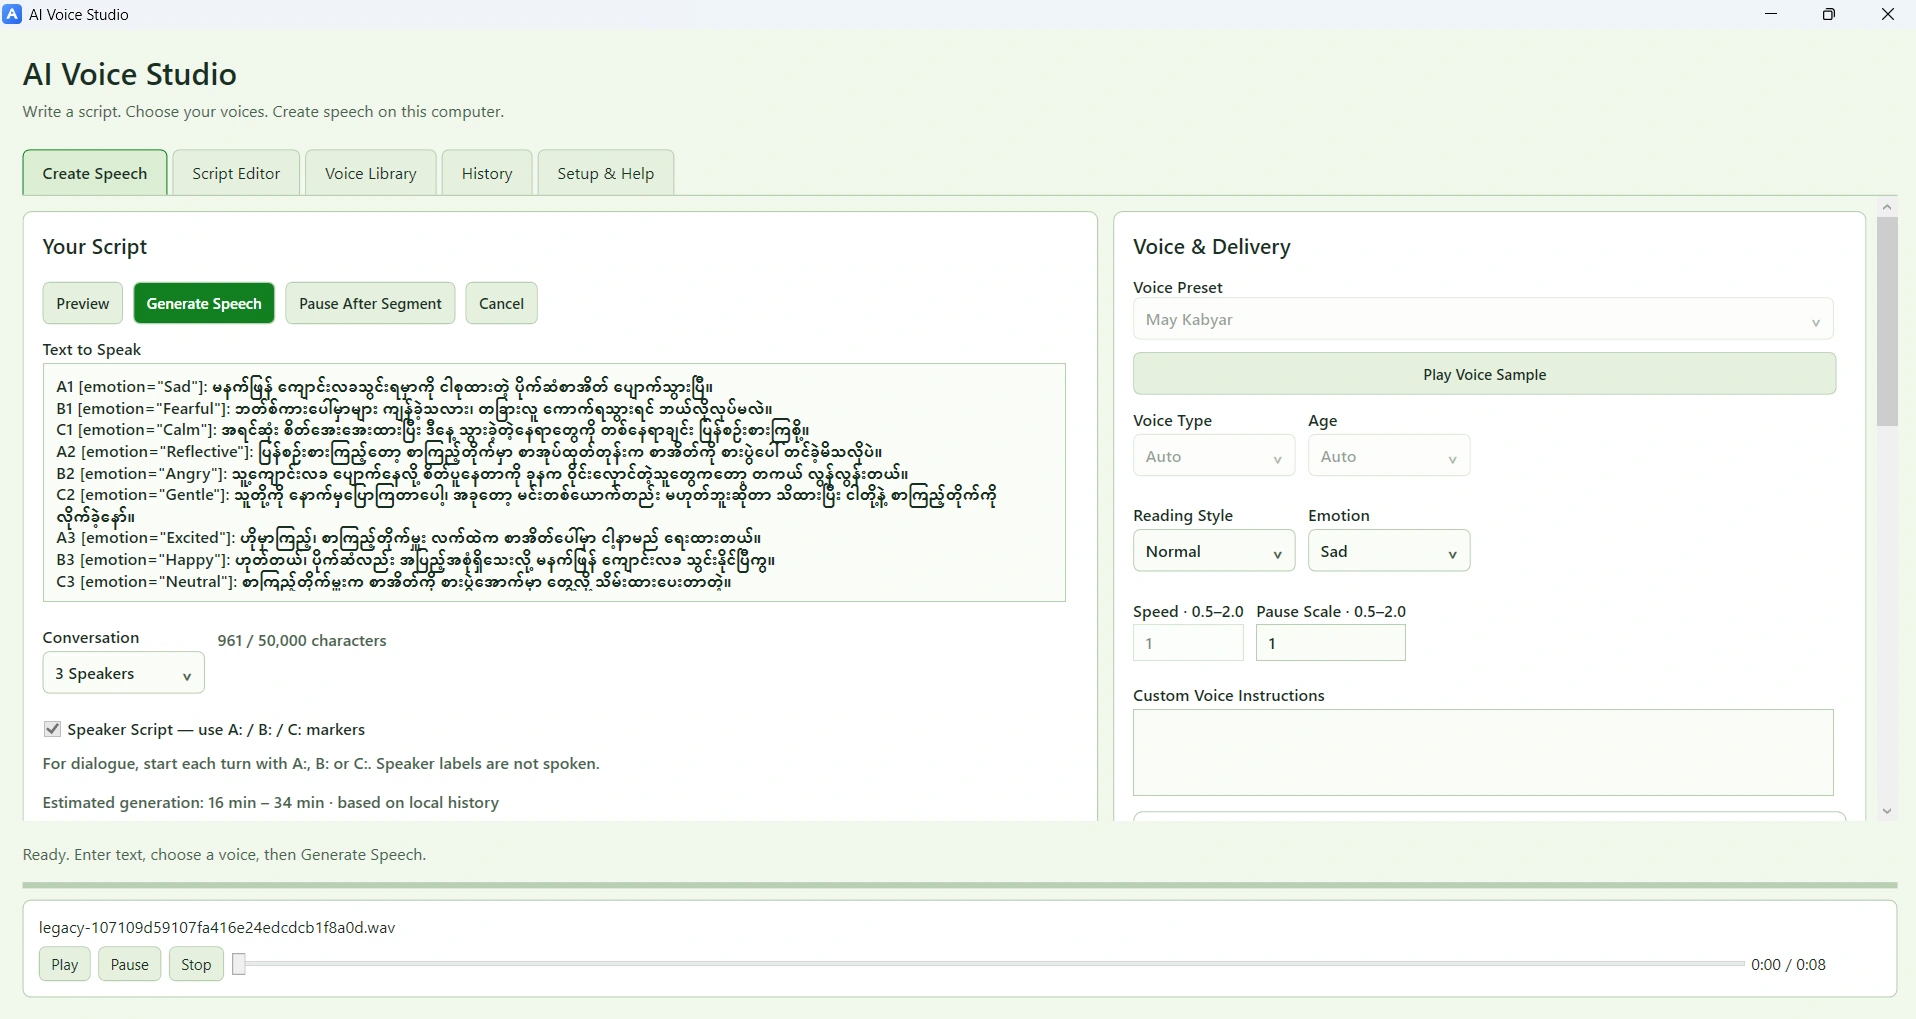Screen dimensions: 1916x1019
Task: Click the estimated generation time text
Action: 271,802
